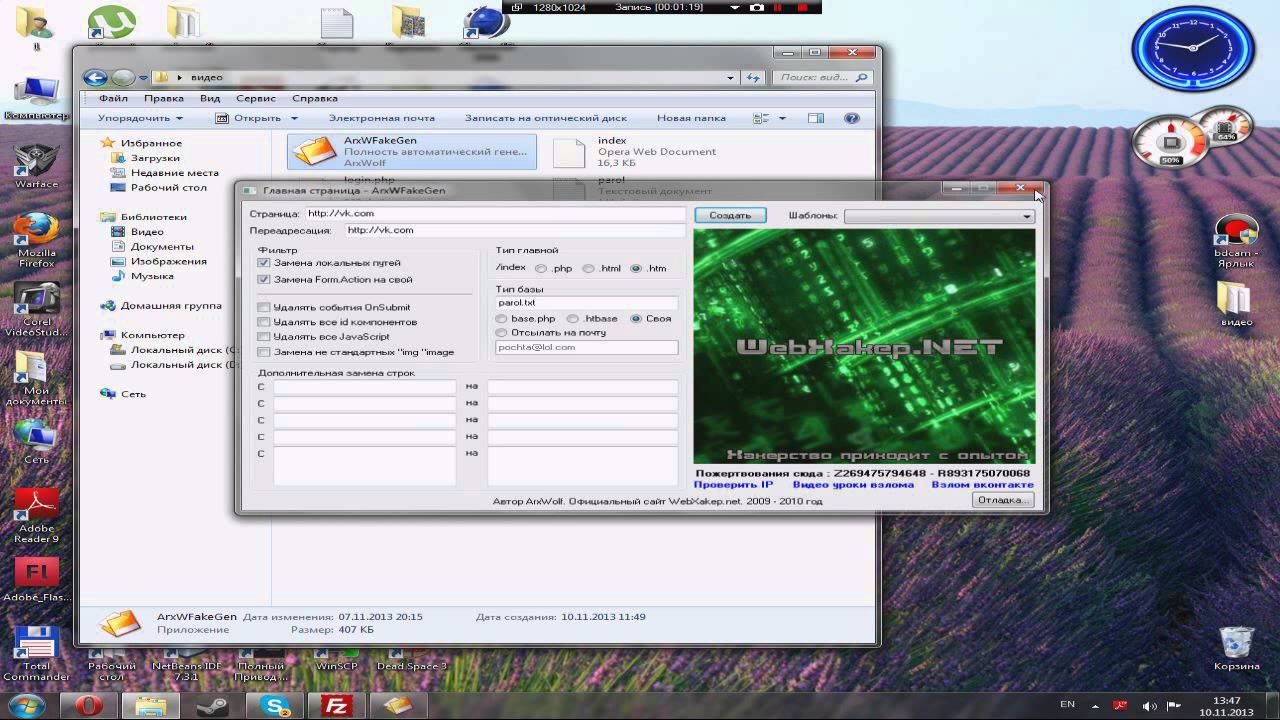Open the Правка menu in Explorer
Screen dimensions: 1280x720
click(x=163, y=98)
